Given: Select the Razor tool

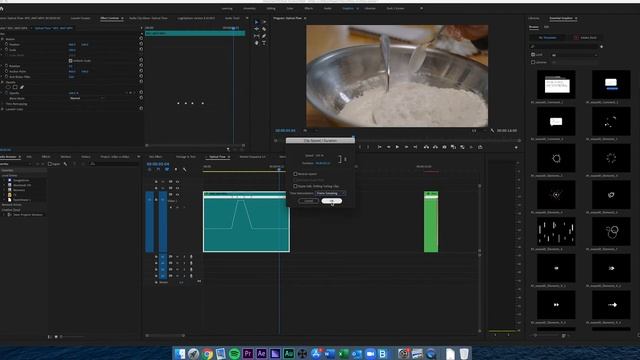Looking at the screenshot, I should (264, 29).
